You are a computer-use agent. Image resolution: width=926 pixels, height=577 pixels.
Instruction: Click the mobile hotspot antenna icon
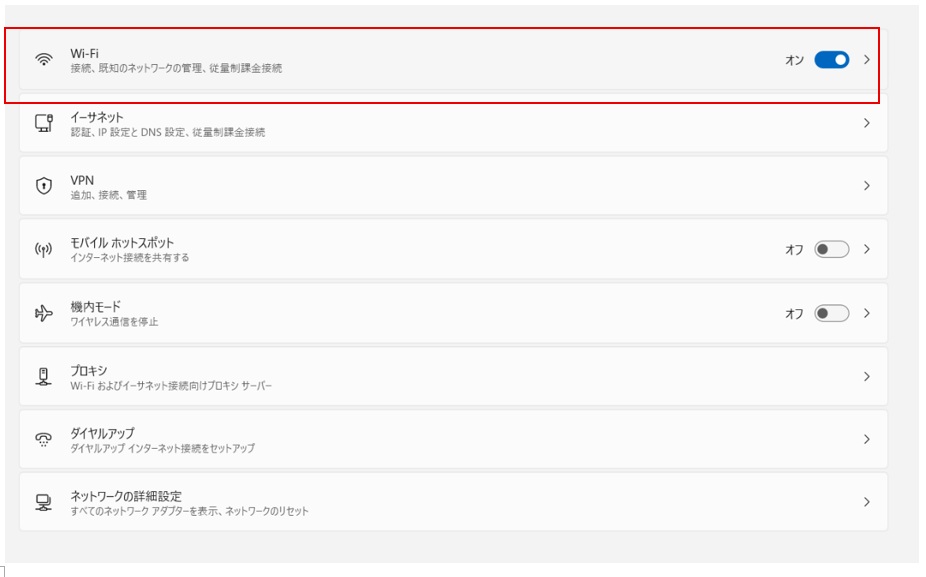click(x=44, y=249)
